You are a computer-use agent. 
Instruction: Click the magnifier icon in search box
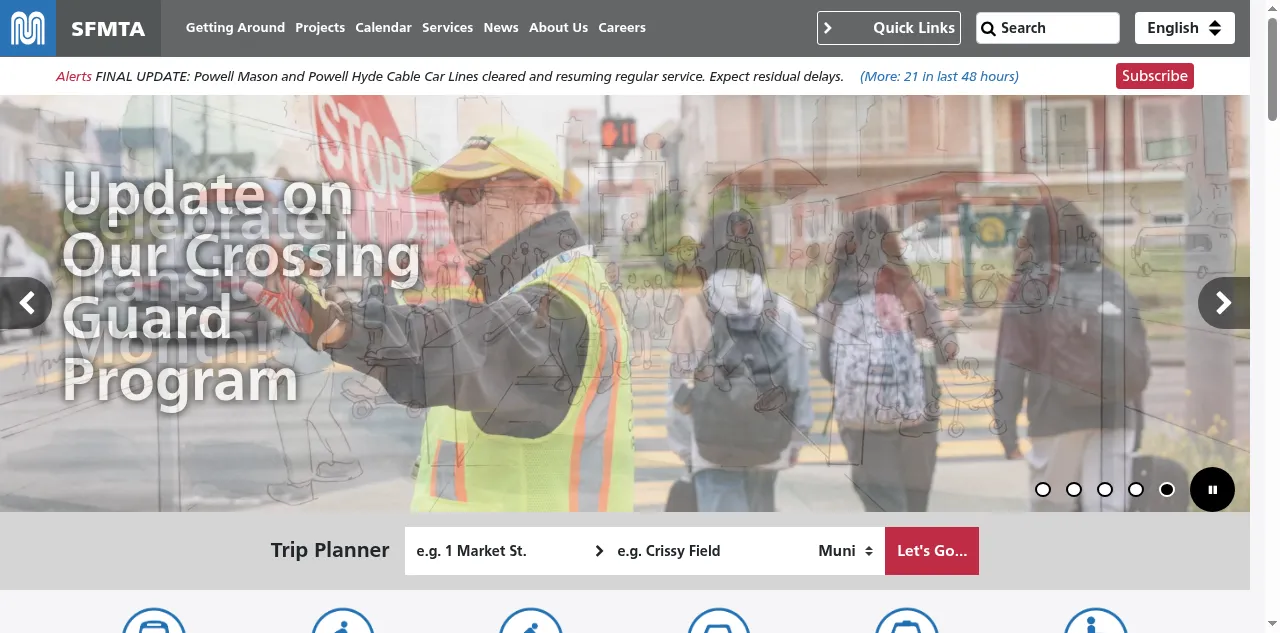(988, 28)
